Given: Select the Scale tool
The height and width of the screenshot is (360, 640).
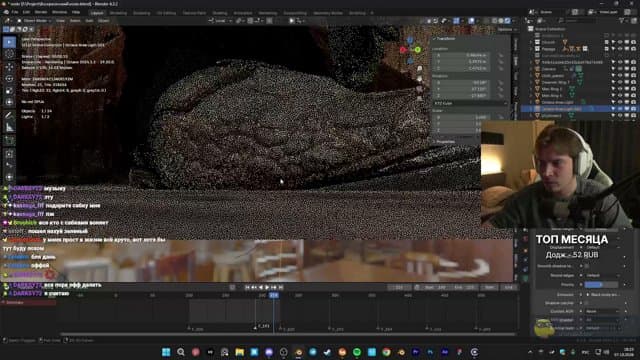Looking at the screenshot, I should point(9,91).
